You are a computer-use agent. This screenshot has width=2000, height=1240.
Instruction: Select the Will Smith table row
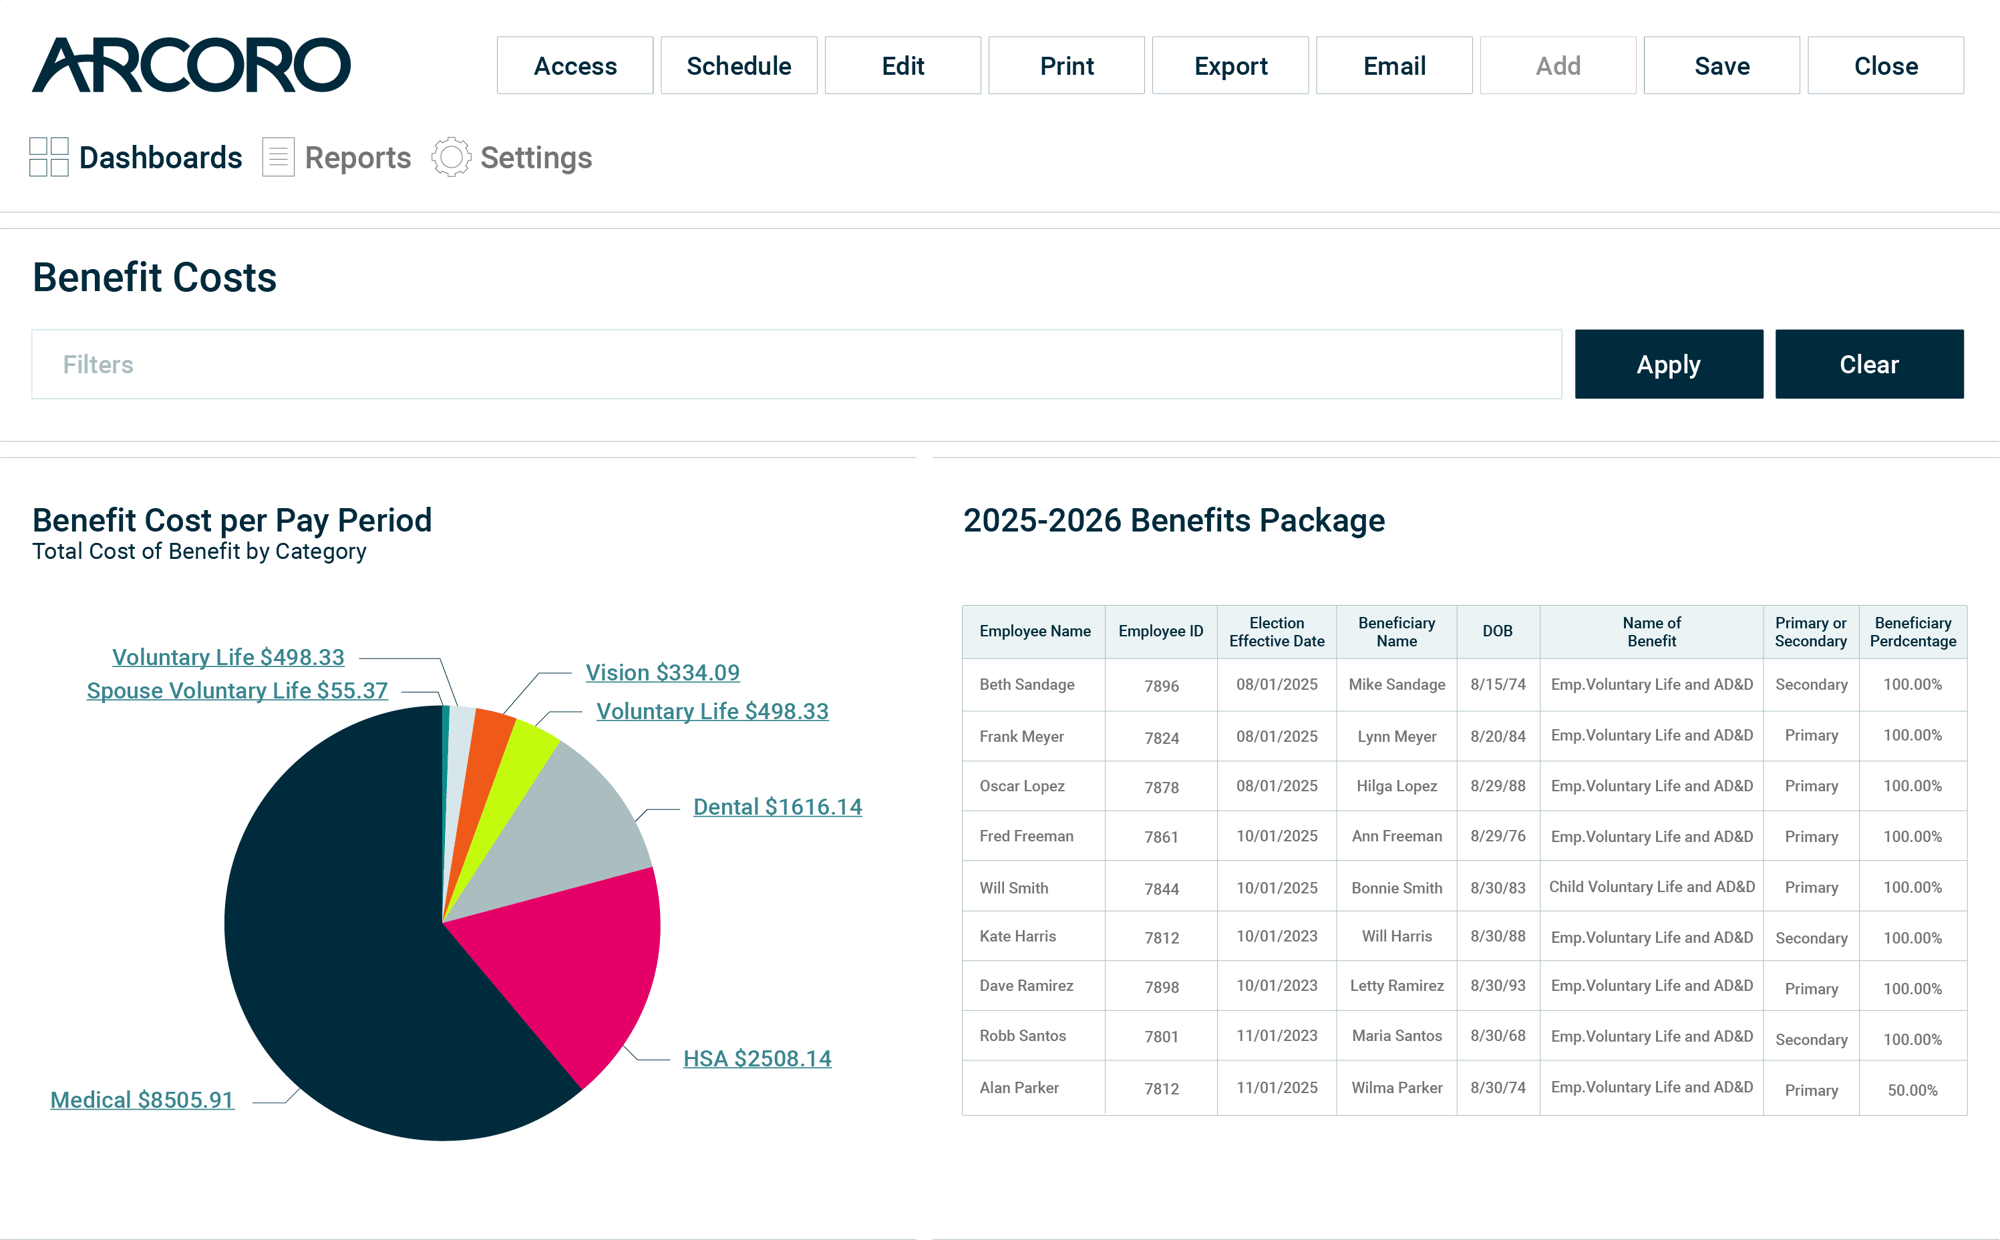(x=1464, y=887)
